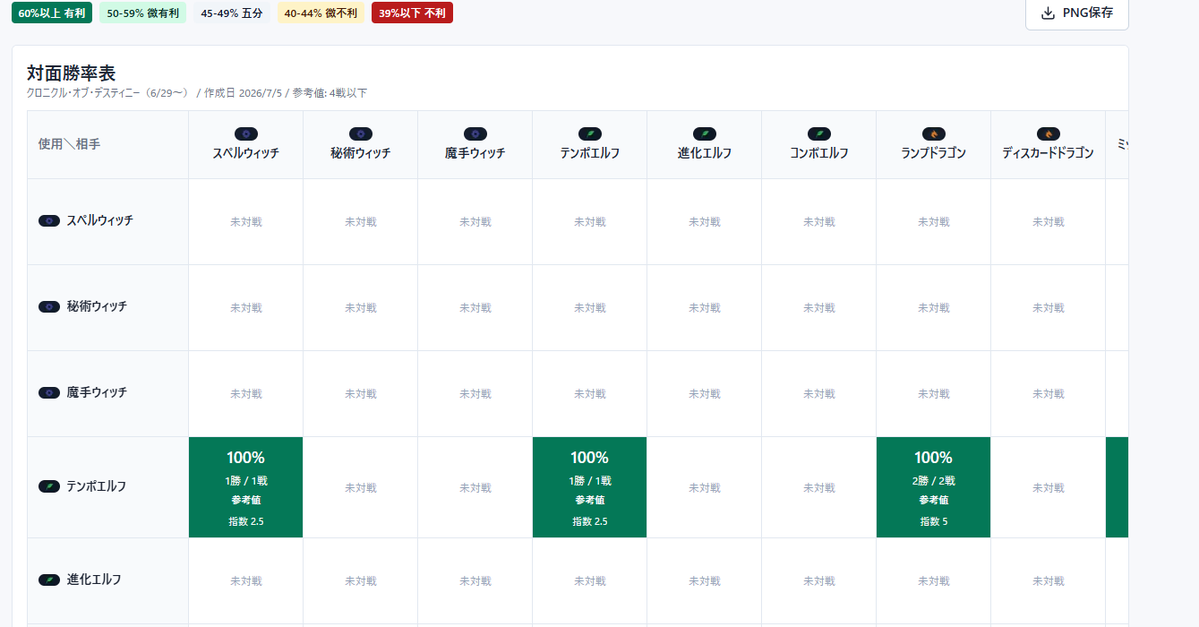Click the テンポエルフ row label

tap(96, 486)
